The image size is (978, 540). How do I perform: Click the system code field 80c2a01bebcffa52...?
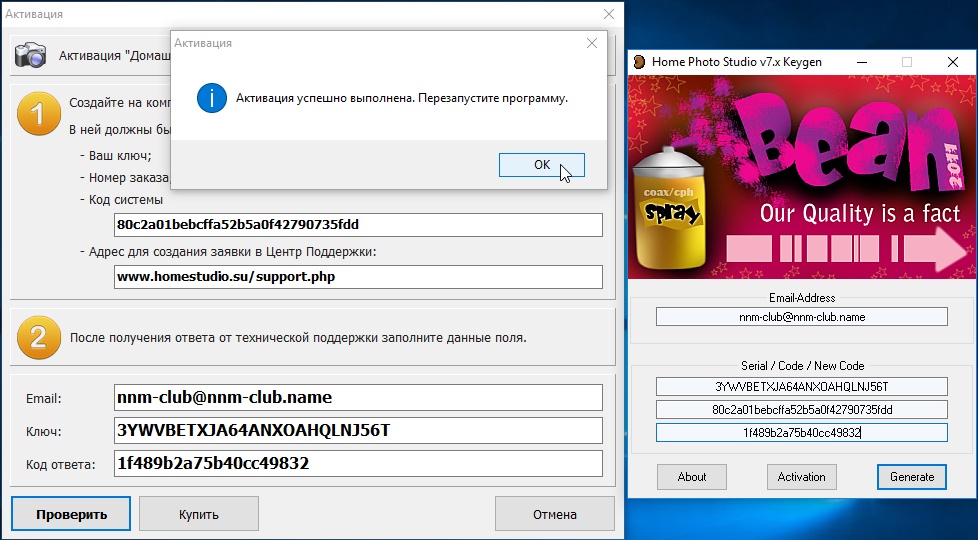click(358, 224)
